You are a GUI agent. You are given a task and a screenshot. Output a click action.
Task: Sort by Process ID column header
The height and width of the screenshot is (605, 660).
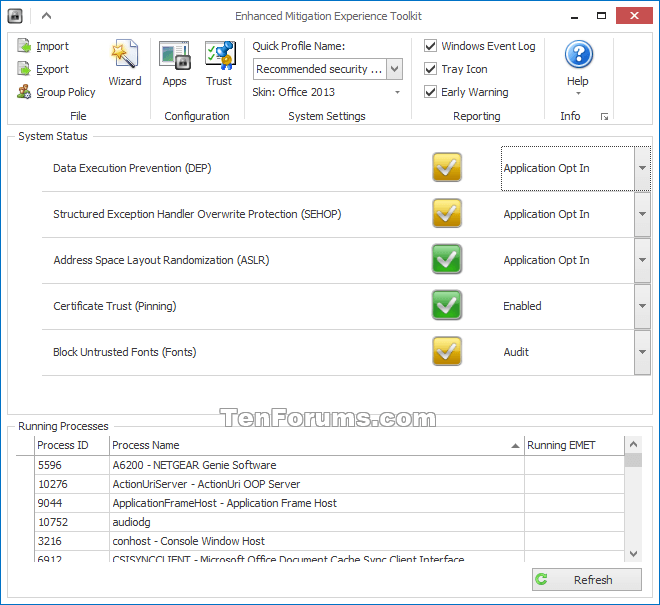click(72, 445)
